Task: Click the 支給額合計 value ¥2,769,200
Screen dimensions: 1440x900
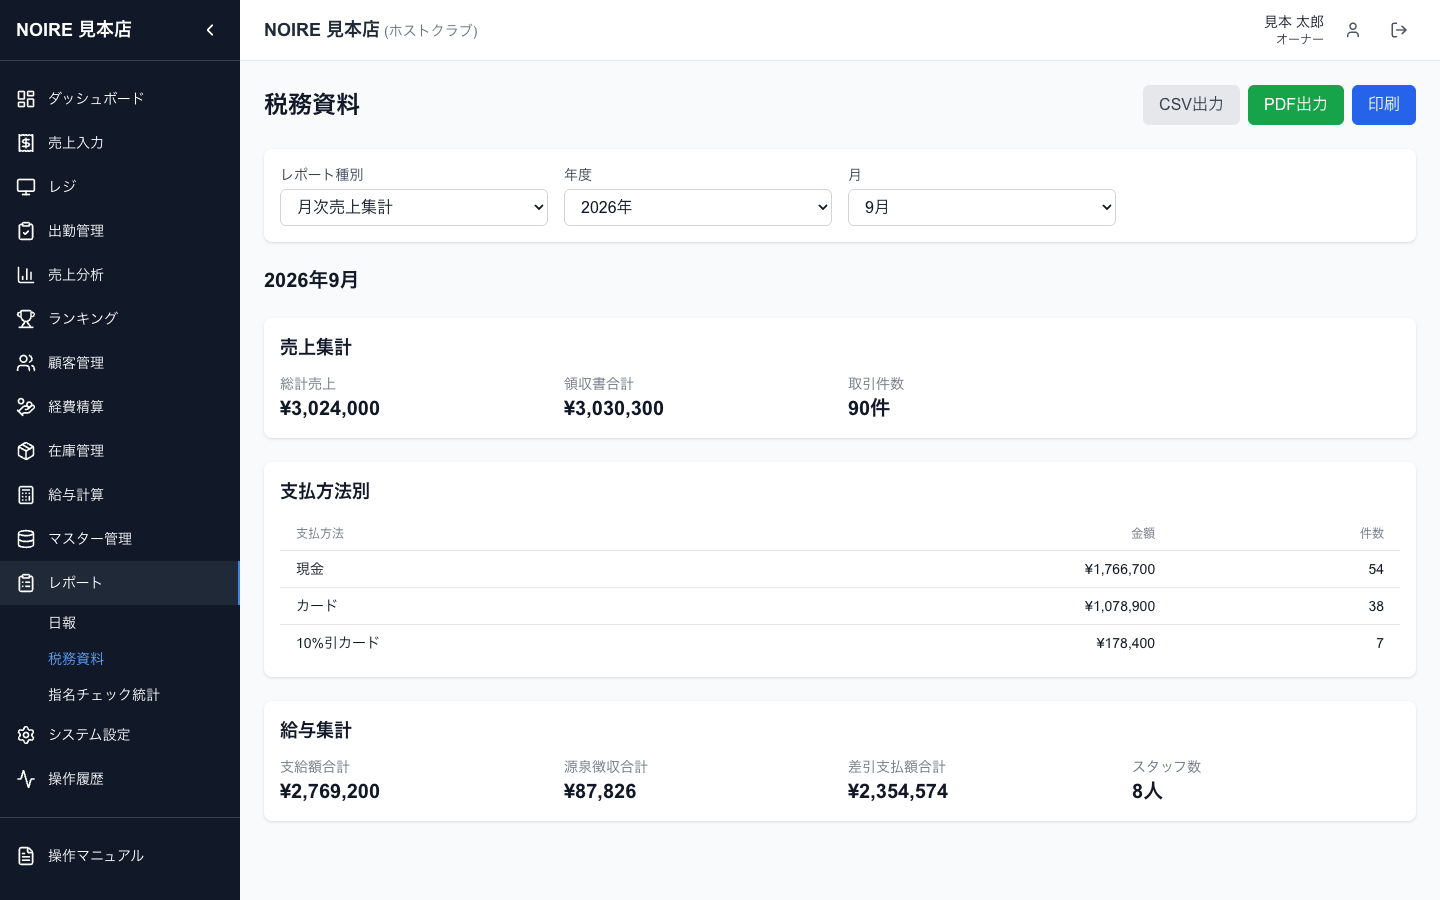Action: [x=330, y=791]
